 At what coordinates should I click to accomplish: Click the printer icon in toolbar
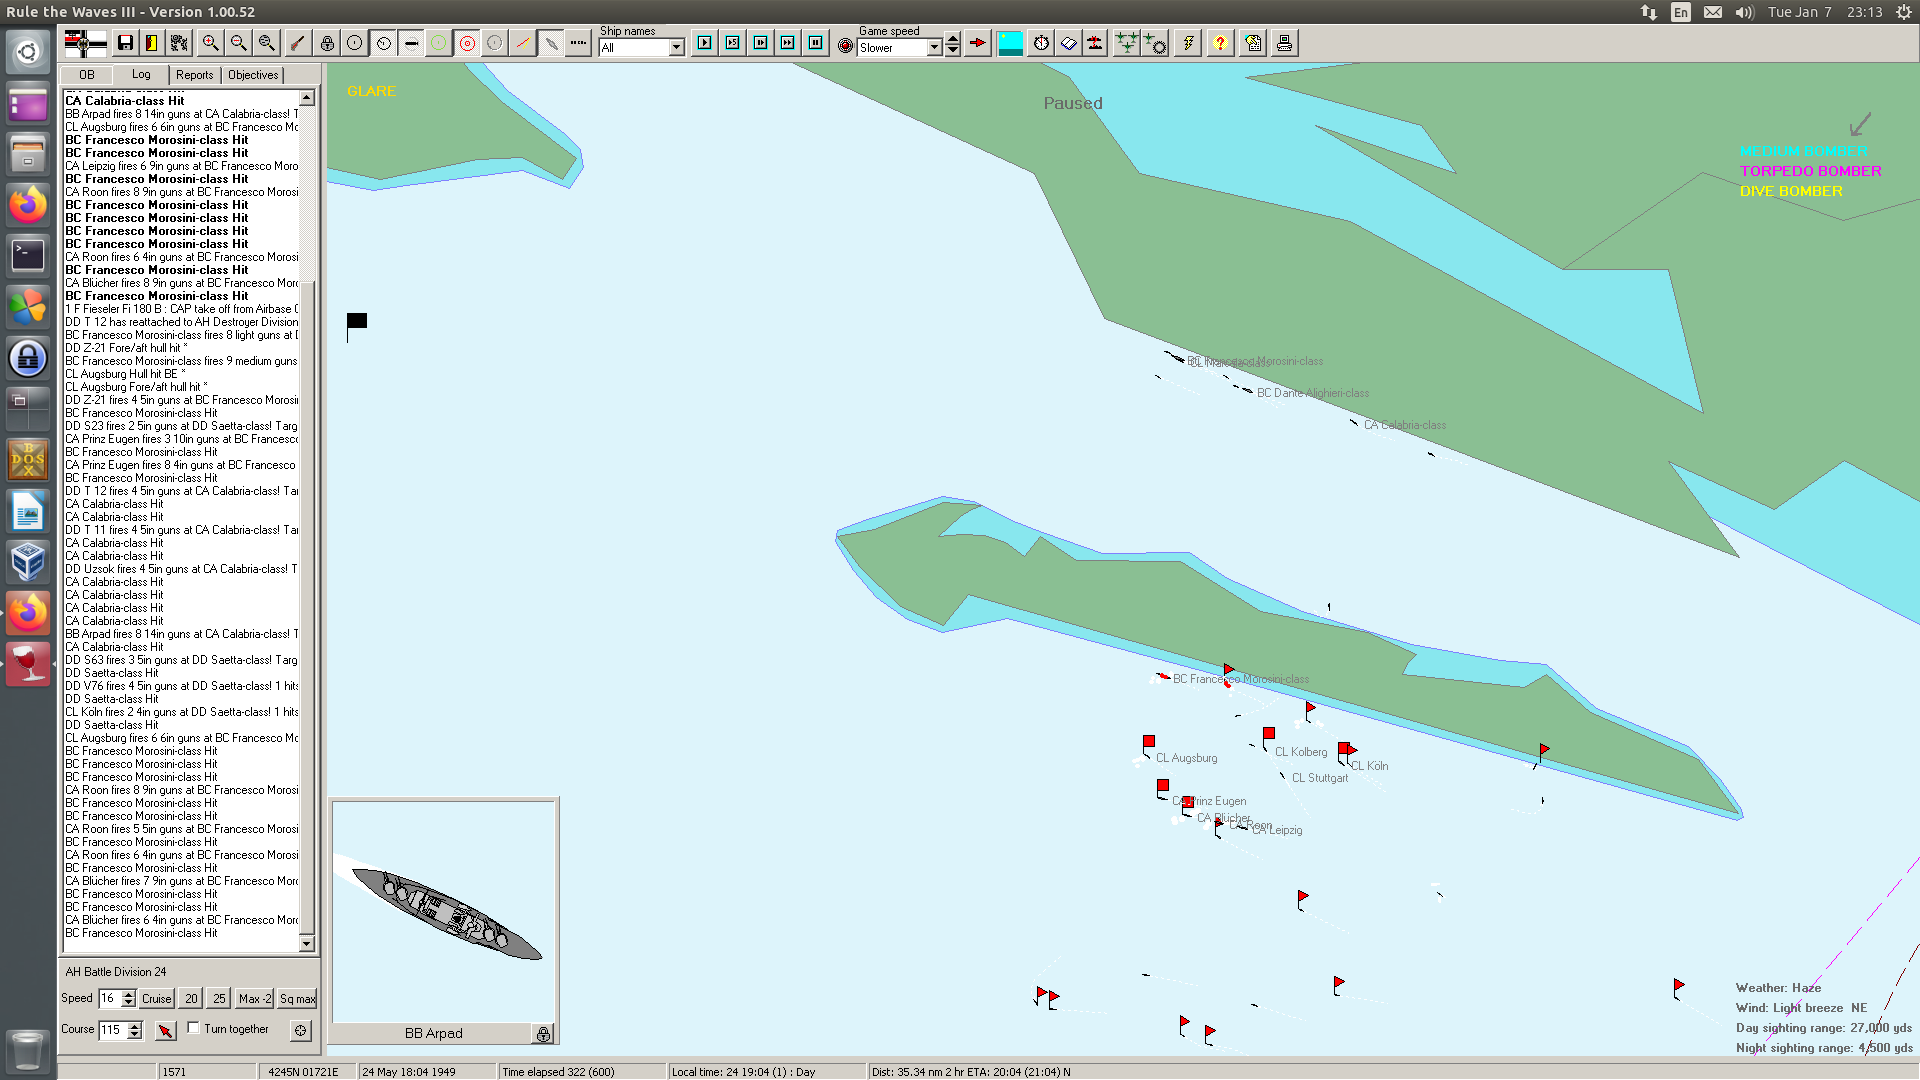click(1285, 43)
